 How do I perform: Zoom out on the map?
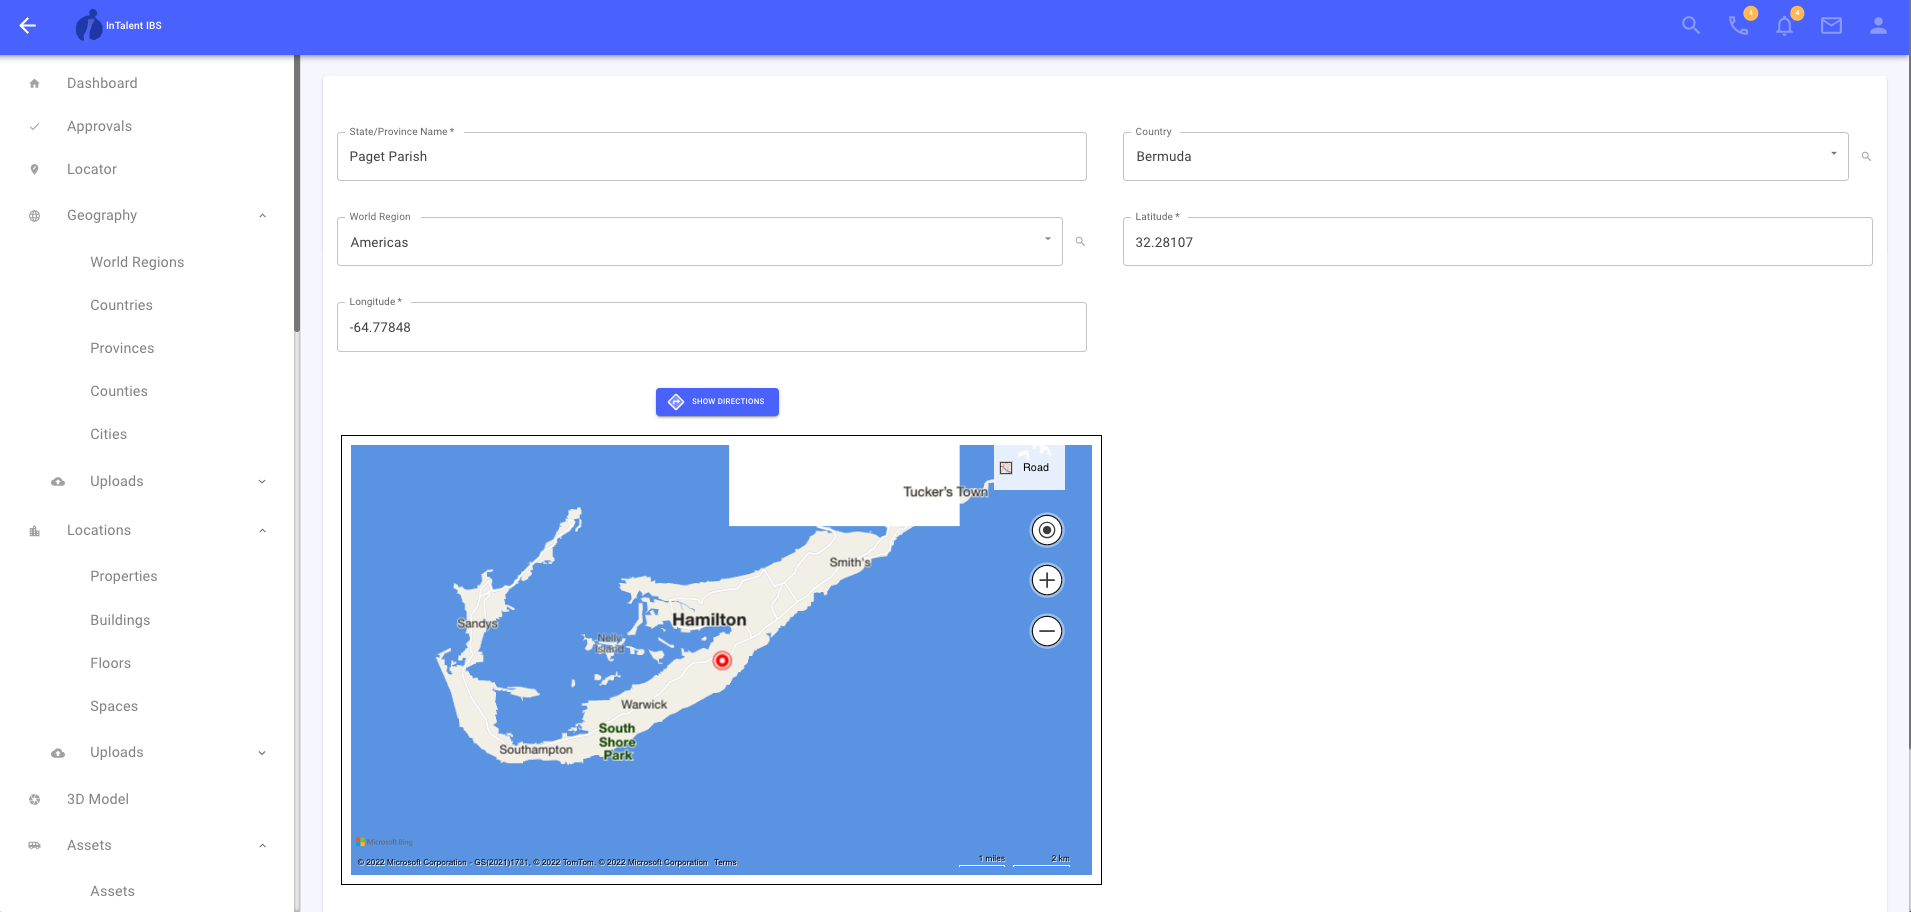[1046, 631]
